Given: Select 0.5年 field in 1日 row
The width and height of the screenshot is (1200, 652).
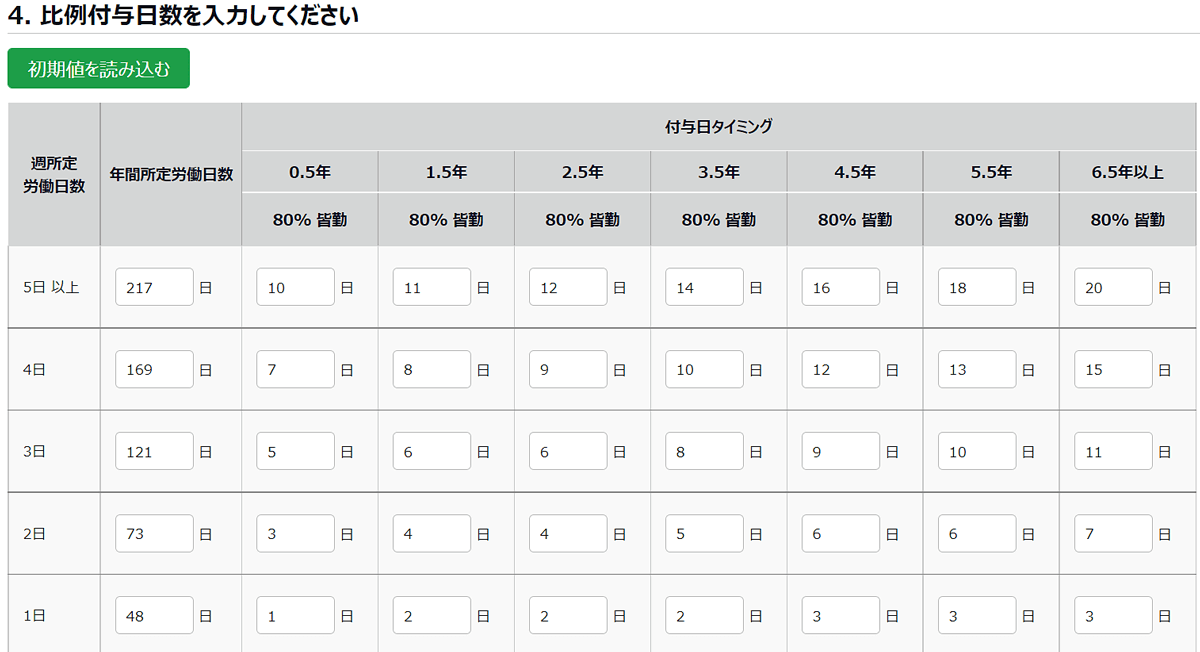Looking at the screenshot, I should (296, 615).
